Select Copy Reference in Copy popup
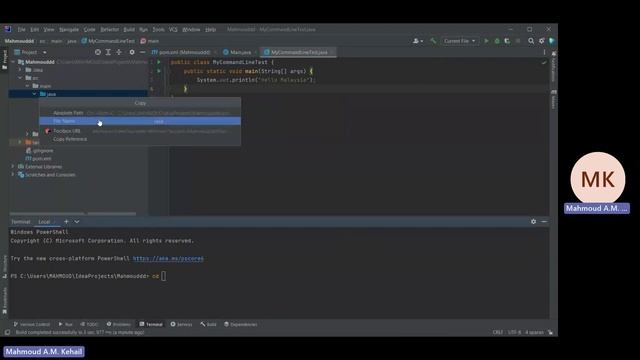The height and width of the screenshot is (360, 640). click(x=140, y=139)
